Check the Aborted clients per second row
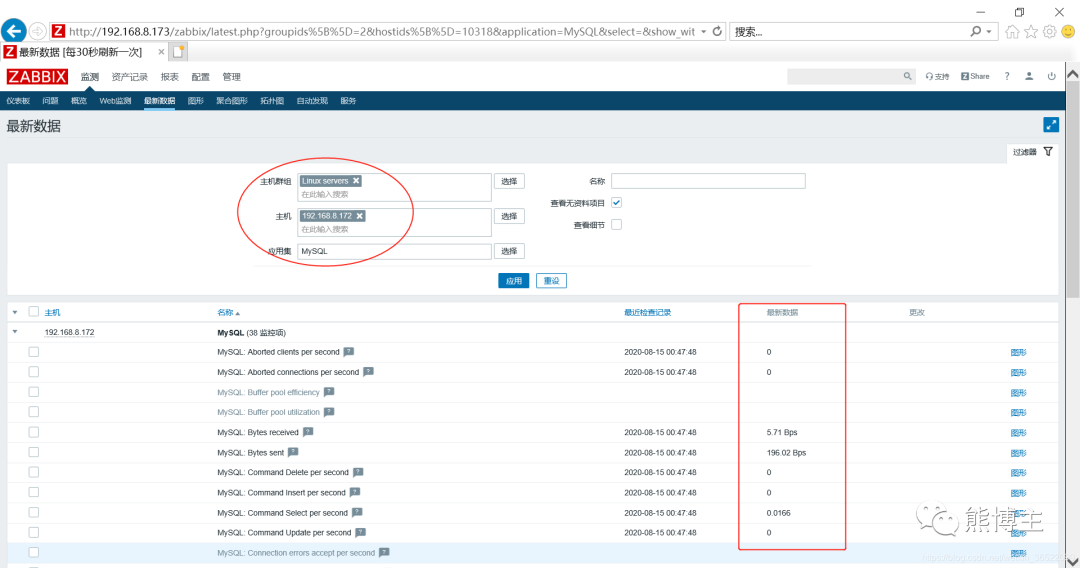This screenshot has height=568, width=1080. click(34, 352)
